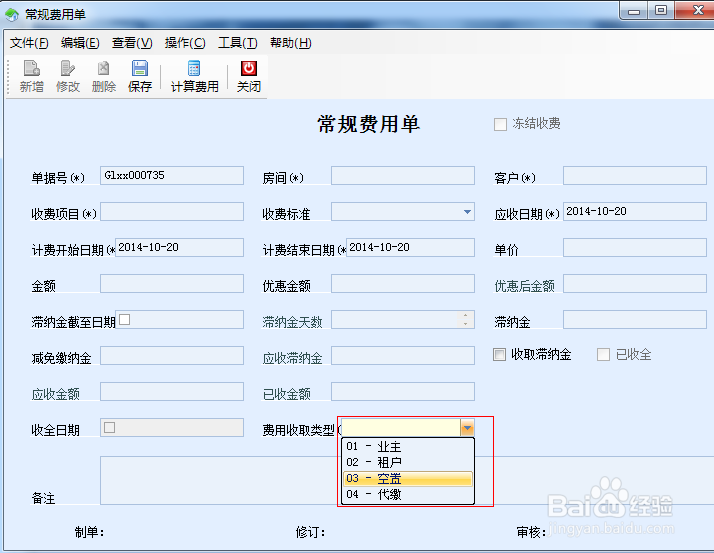Toggle the 已收全 checkbox

603,354
